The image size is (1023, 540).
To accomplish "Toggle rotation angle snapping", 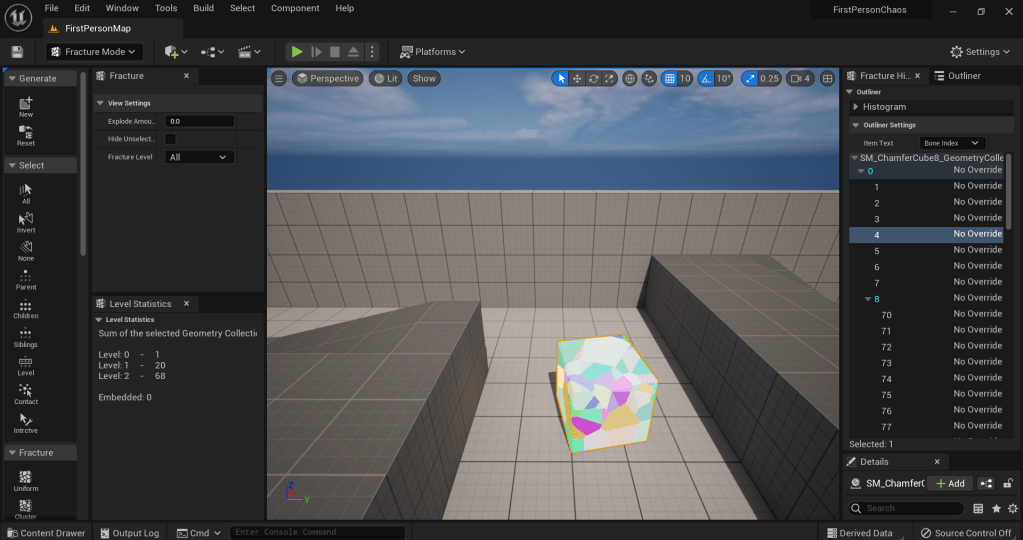I will click(707, 78).
